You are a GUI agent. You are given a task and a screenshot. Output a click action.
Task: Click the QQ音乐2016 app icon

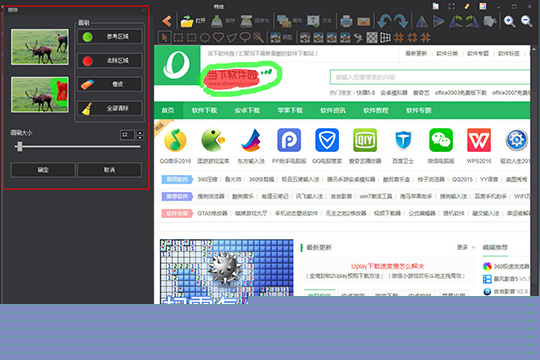[x=175, y=140]
